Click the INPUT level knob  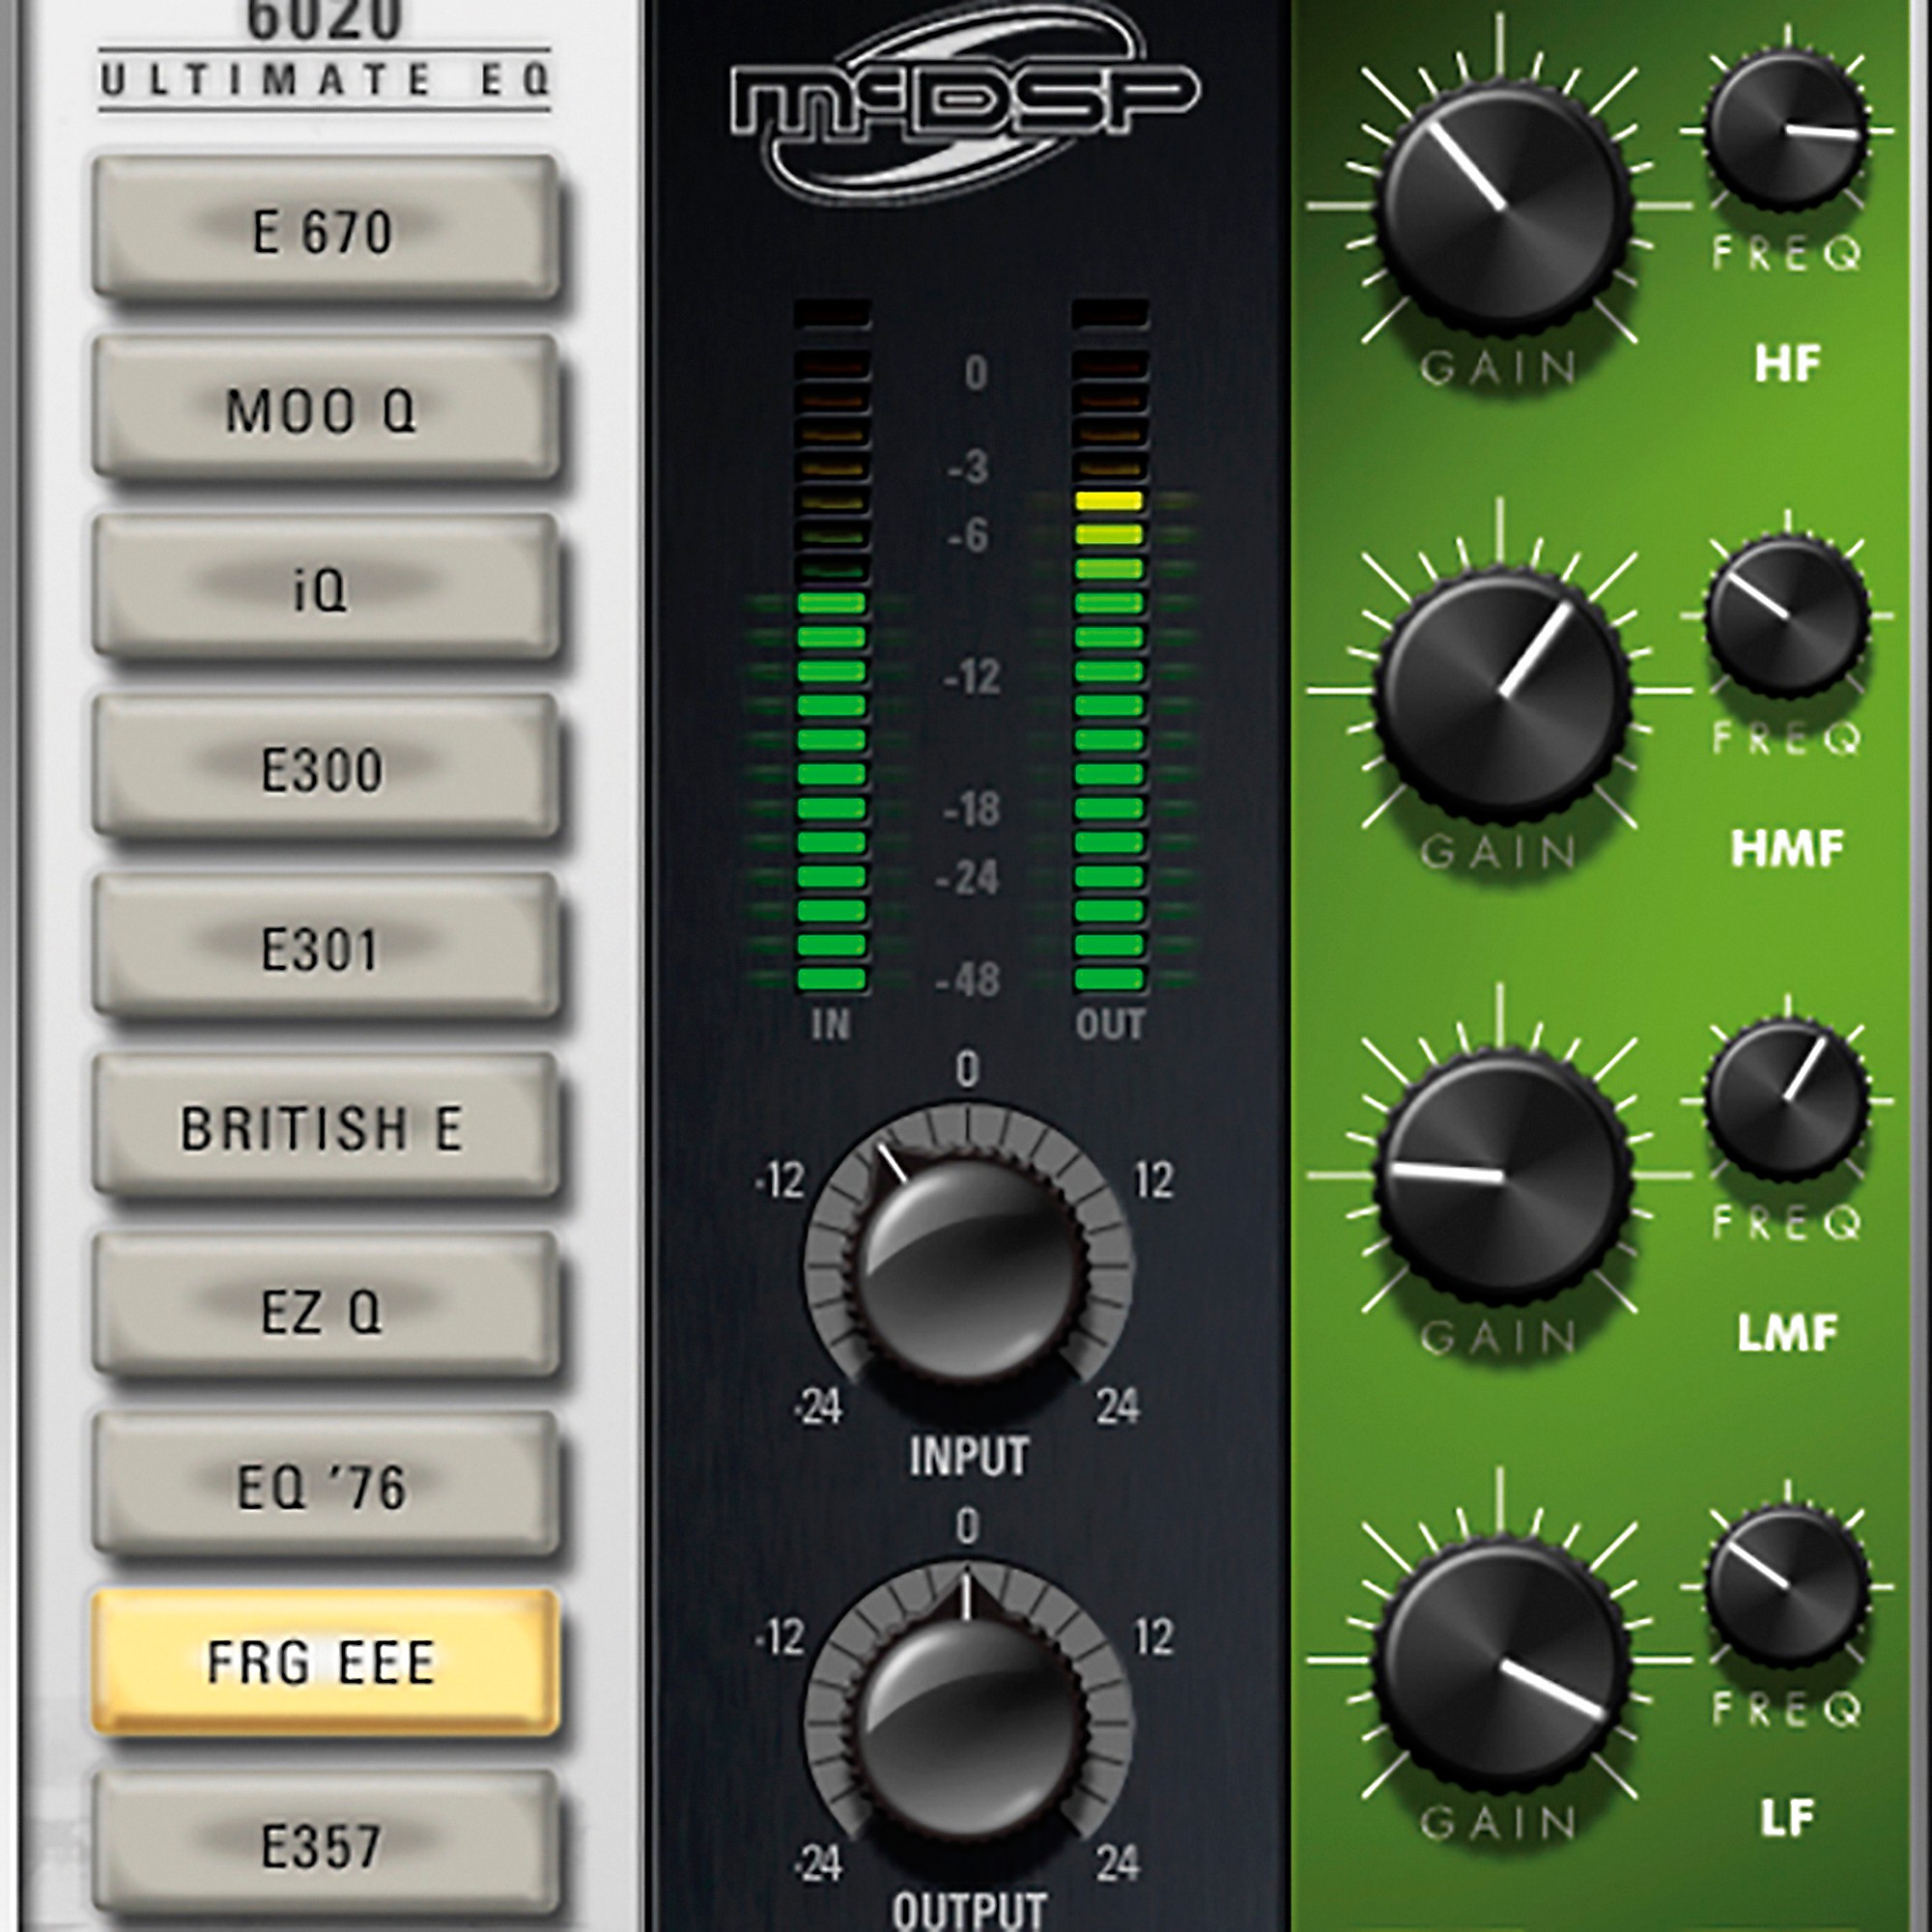[x=968, y=1268]
